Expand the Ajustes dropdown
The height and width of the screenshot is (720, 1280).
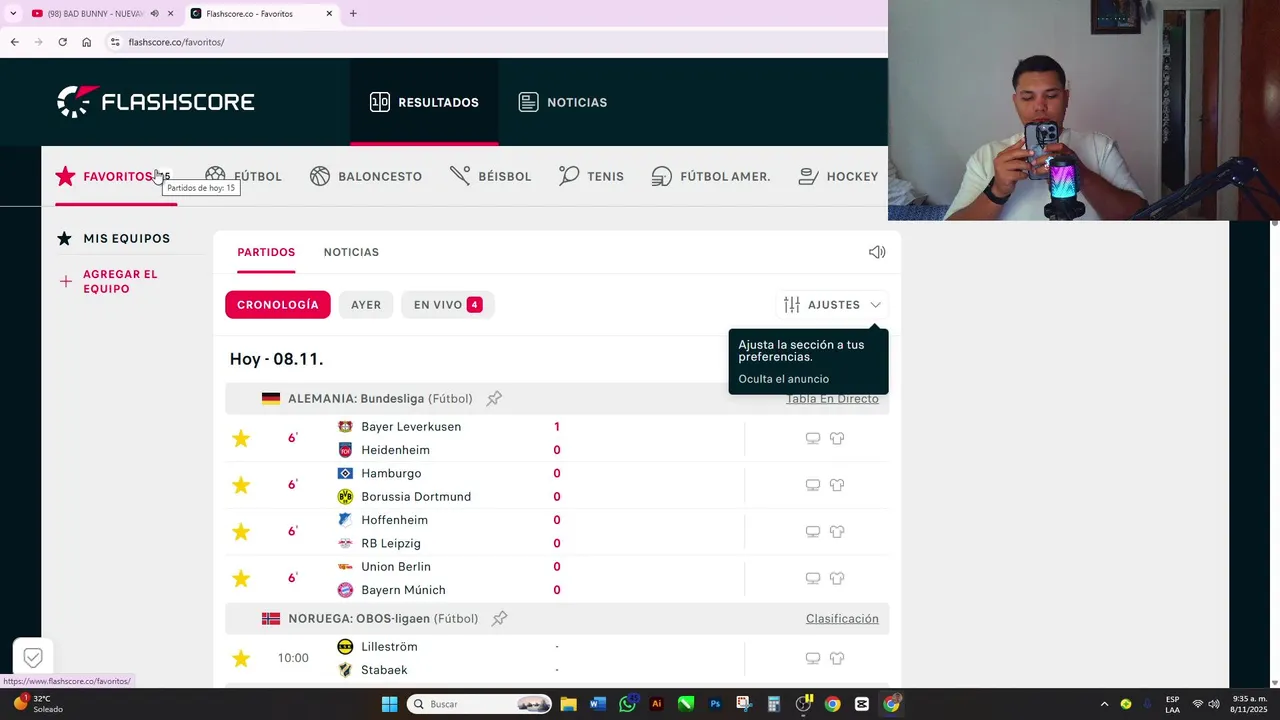832,305
